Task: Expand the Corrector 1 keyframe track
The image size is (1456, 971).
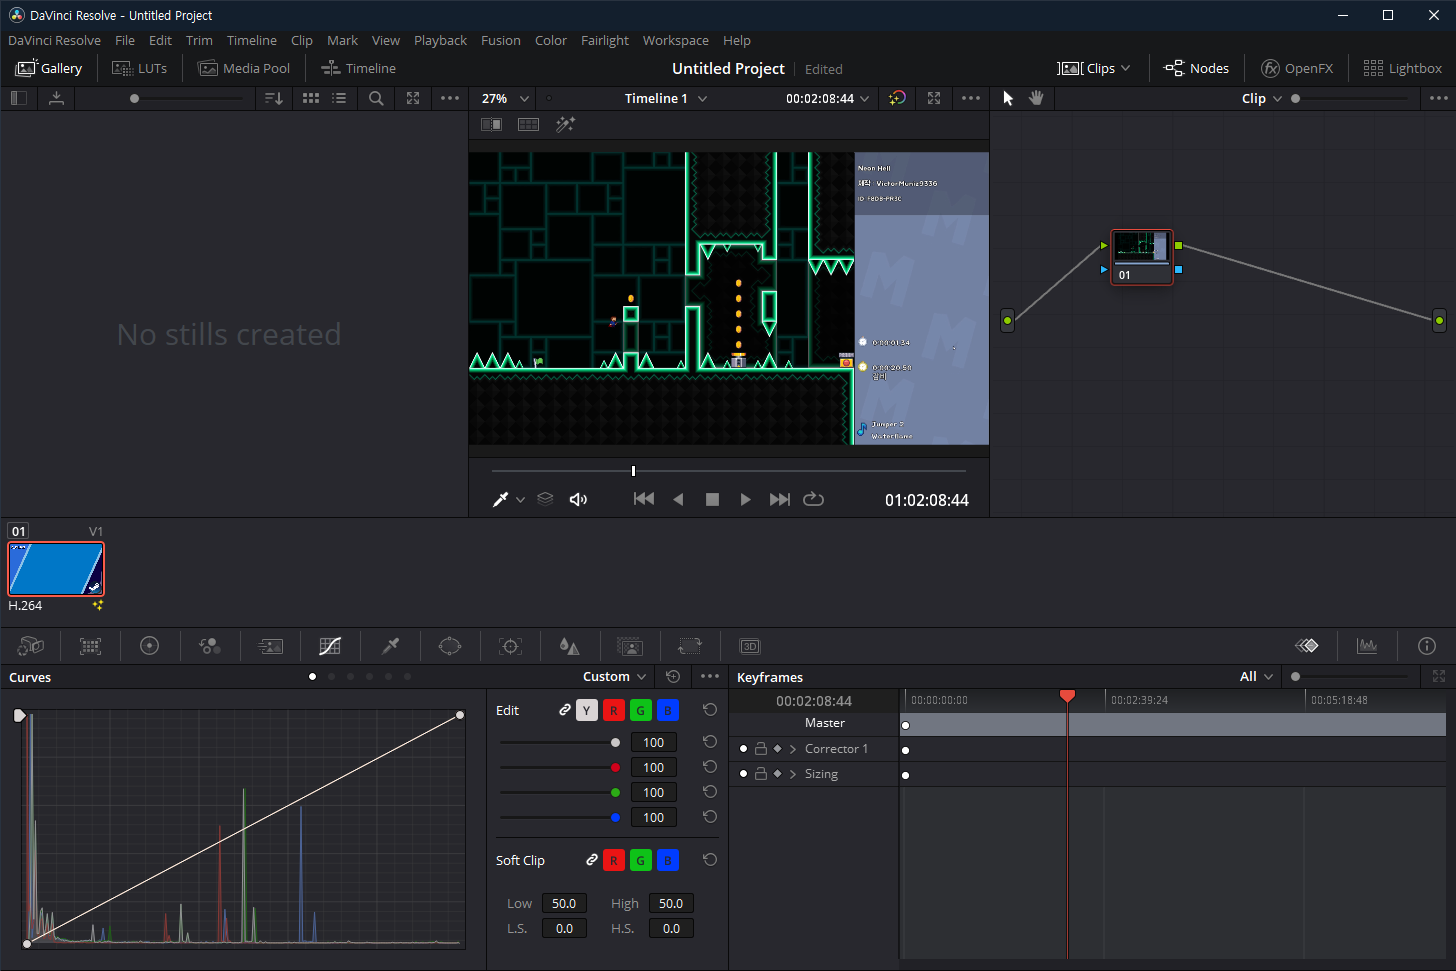Action: pos(793,748)
